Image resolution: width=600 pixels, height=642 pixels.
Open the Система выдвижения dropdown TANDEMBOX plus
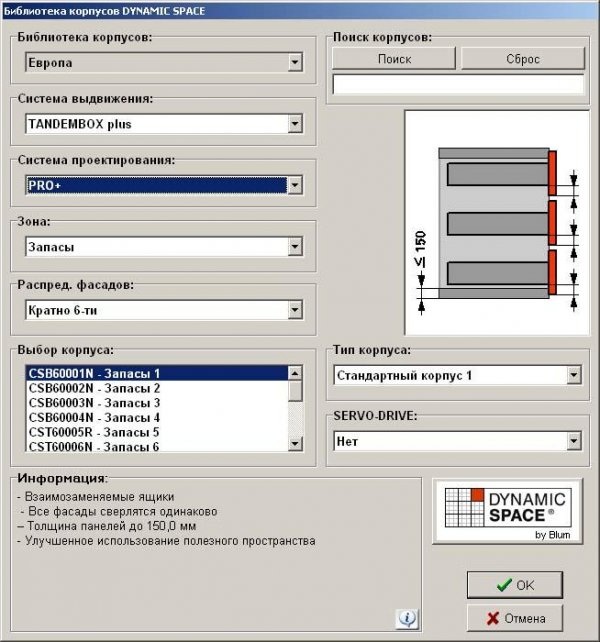pos(164,124)
